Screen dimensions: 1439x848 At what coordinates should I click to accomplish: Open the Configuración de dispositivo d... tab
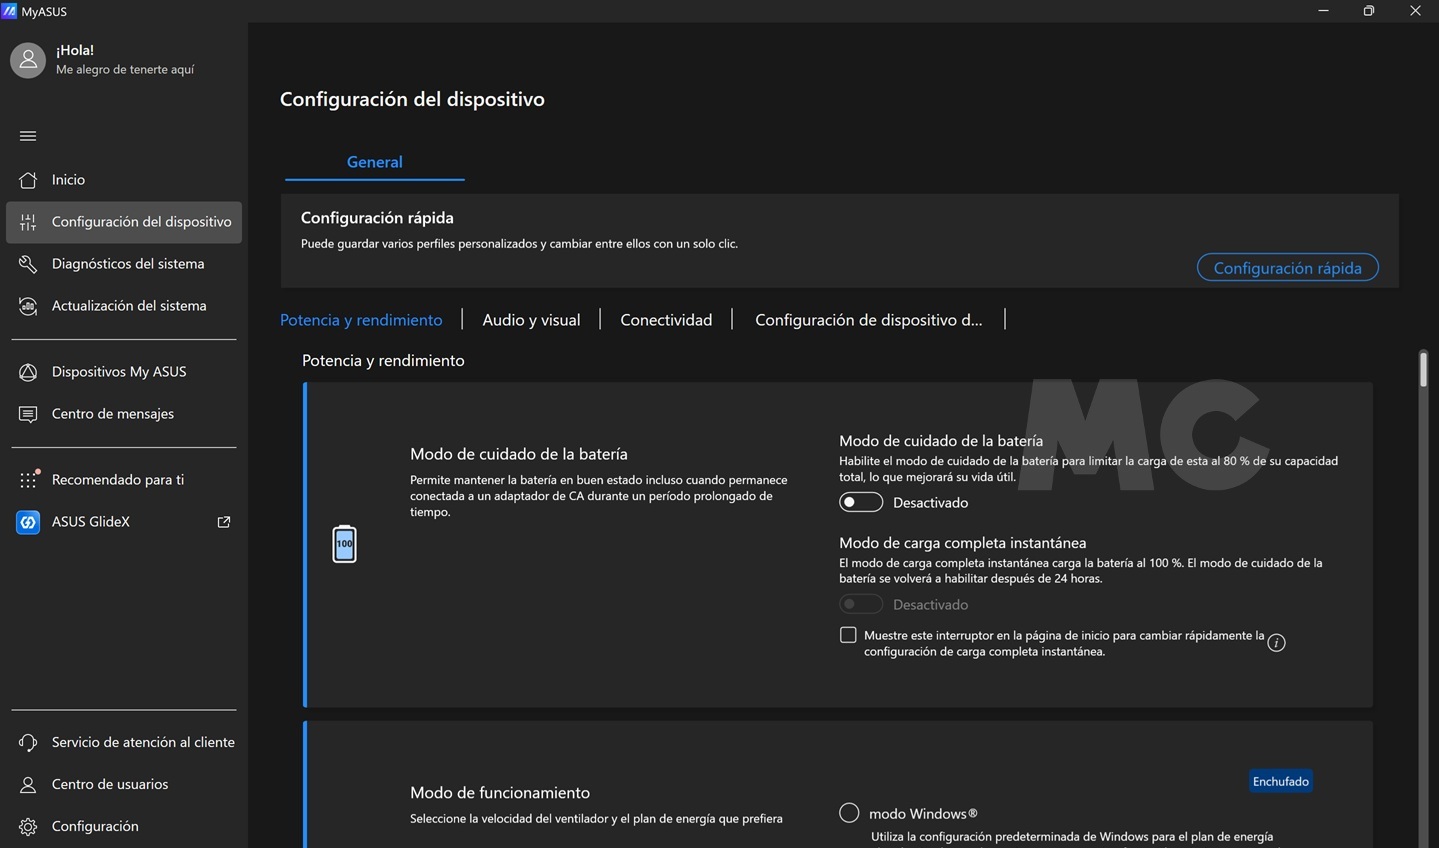tap(868, 320)
